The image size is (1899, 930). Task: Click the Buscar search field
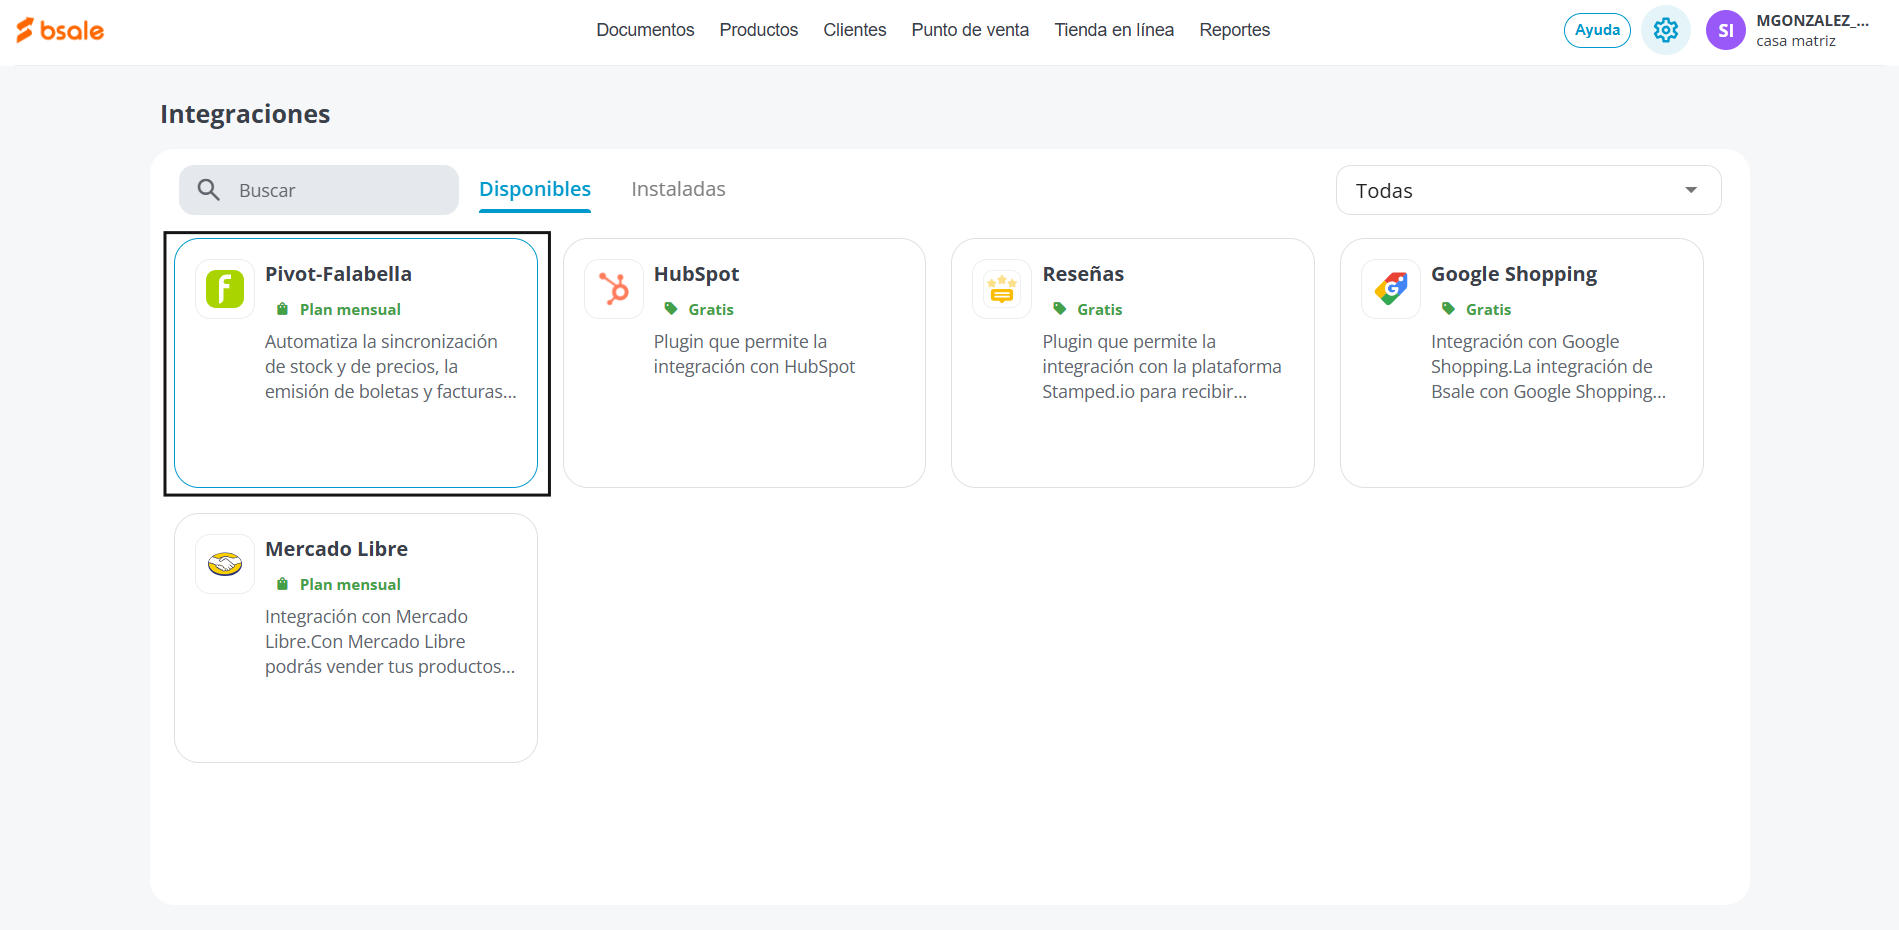pos(319,190)
